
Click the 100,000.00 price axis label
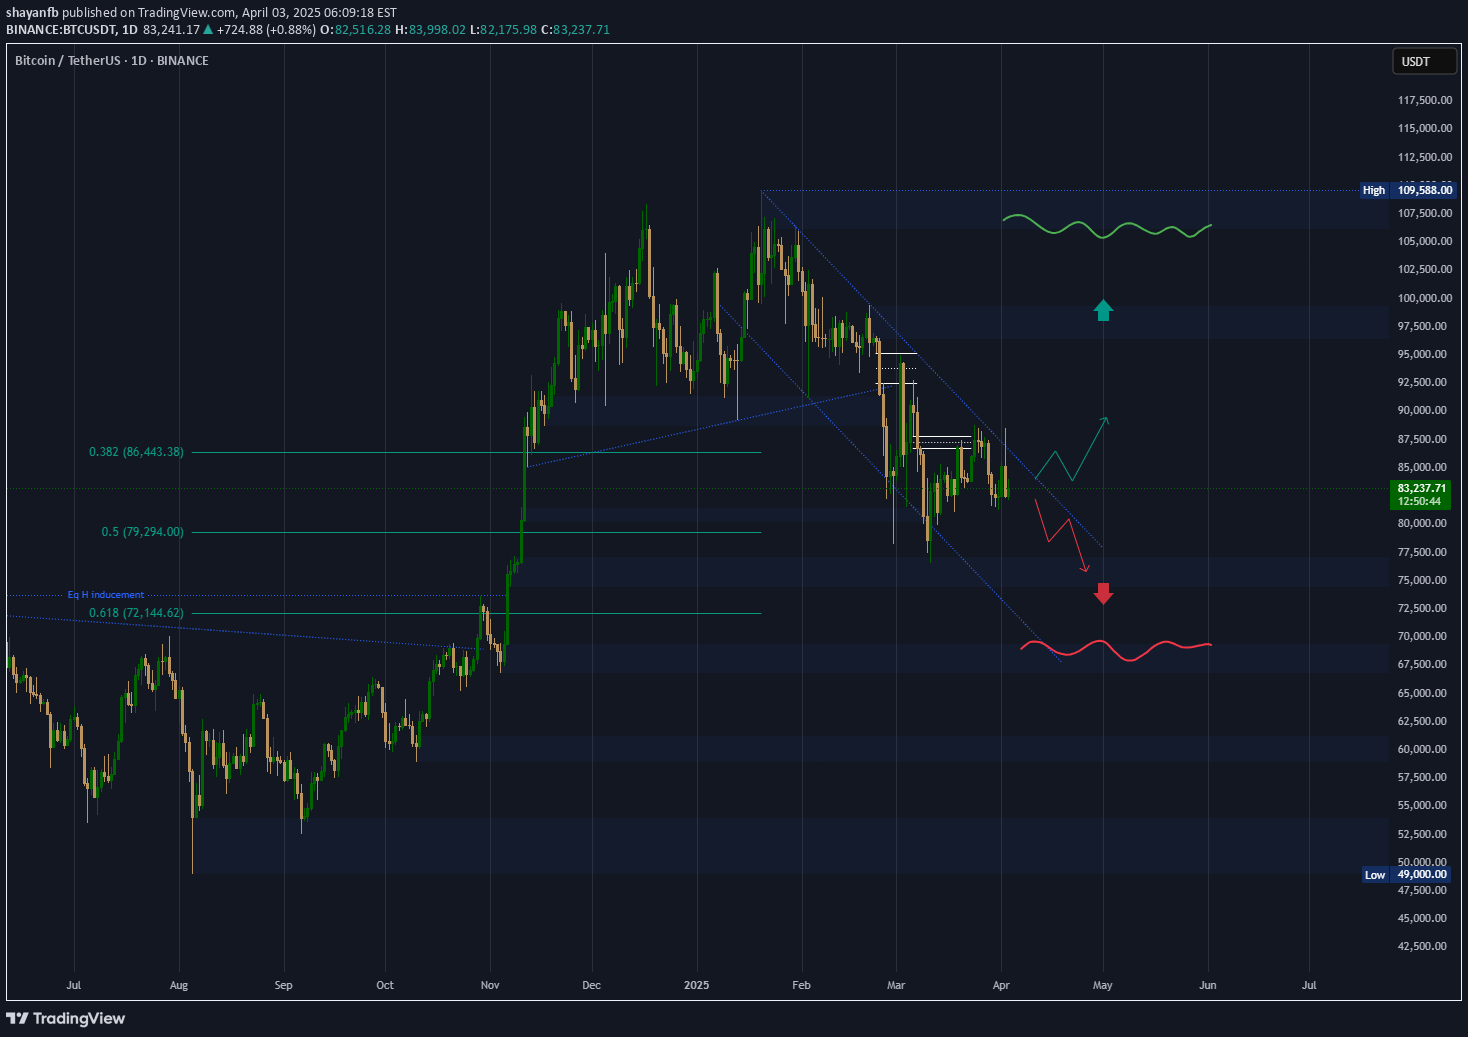click(x=1425, y=298)
